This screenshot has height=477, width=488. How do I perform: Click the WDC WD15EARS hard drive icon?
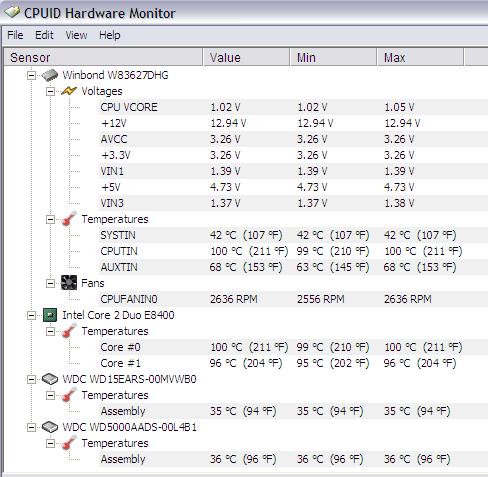[50, 379]
